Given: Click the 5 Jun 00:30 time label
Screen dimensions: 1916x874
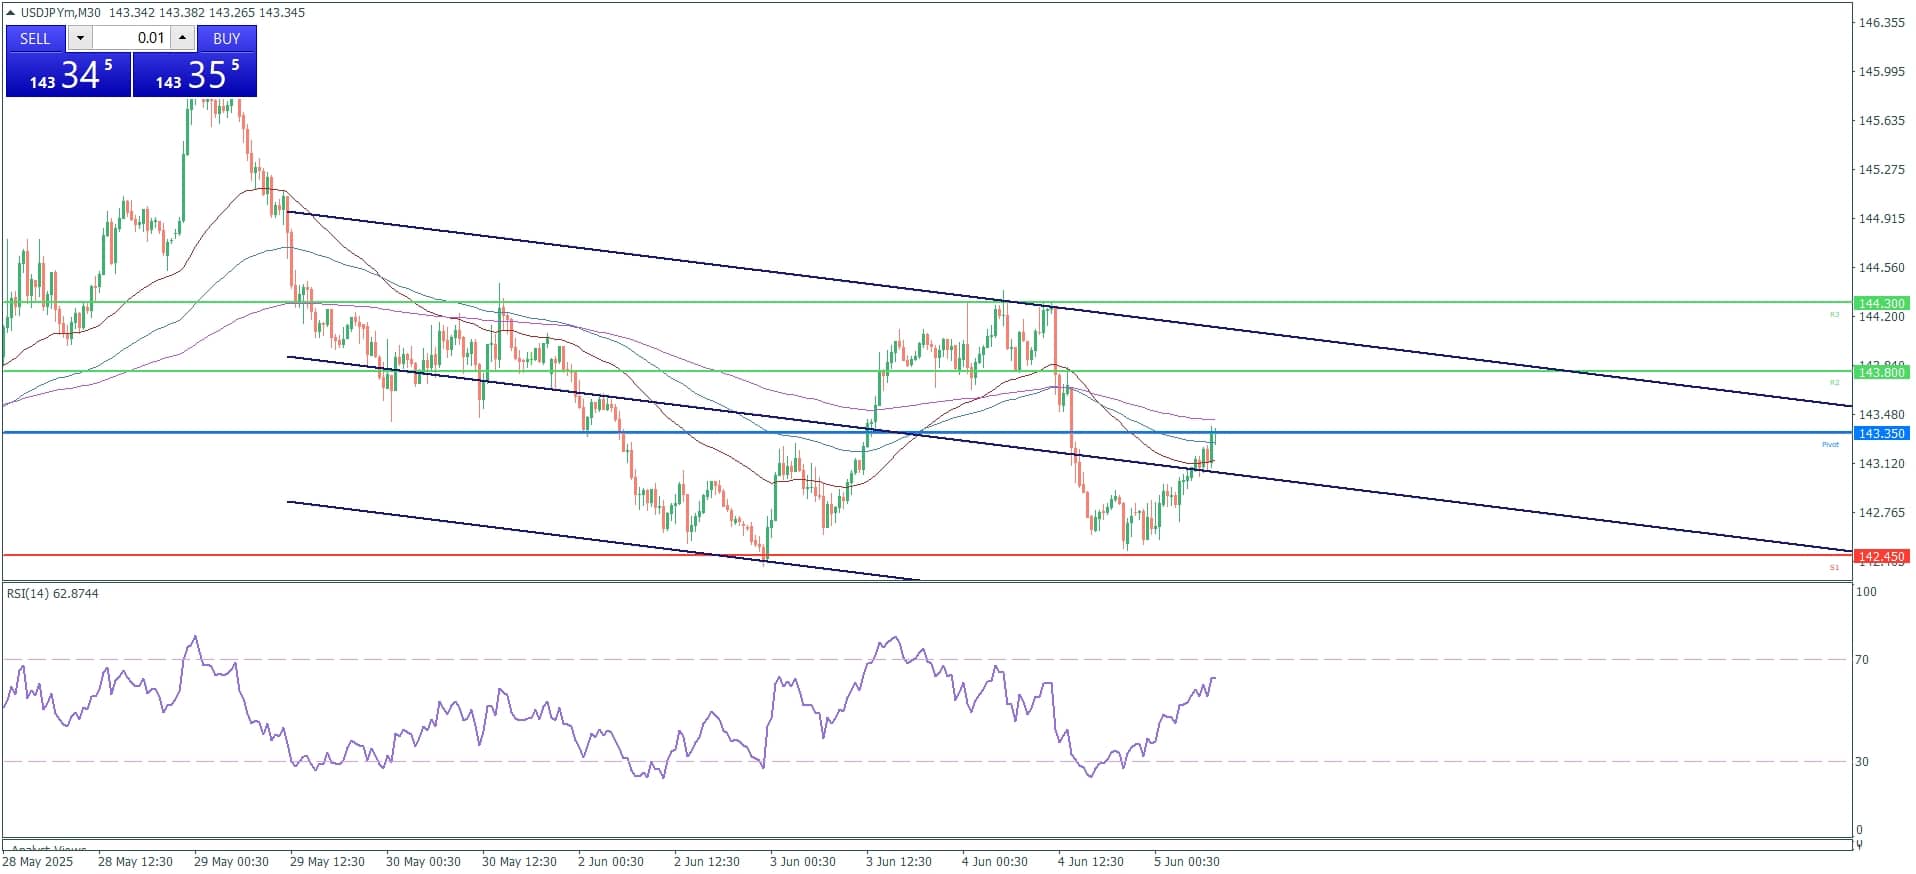Looking at the screenshot, I should point(1187,861).
